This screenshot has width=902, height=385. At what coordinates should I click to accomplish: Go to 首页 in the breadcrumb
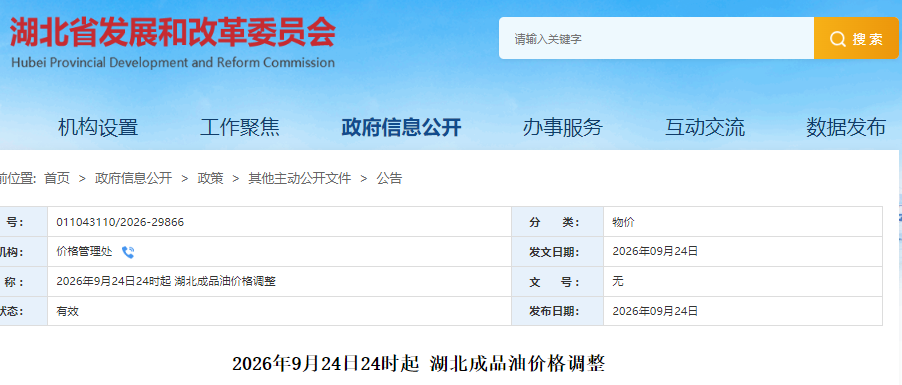[57, 178]
